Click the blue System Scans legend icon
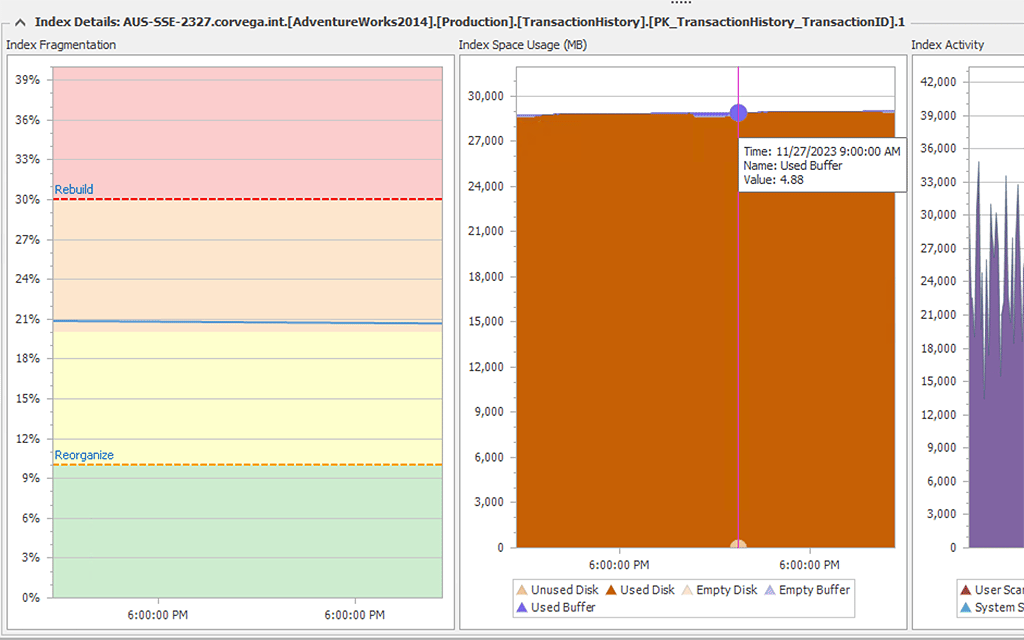1024x640 pixels. 966,607
